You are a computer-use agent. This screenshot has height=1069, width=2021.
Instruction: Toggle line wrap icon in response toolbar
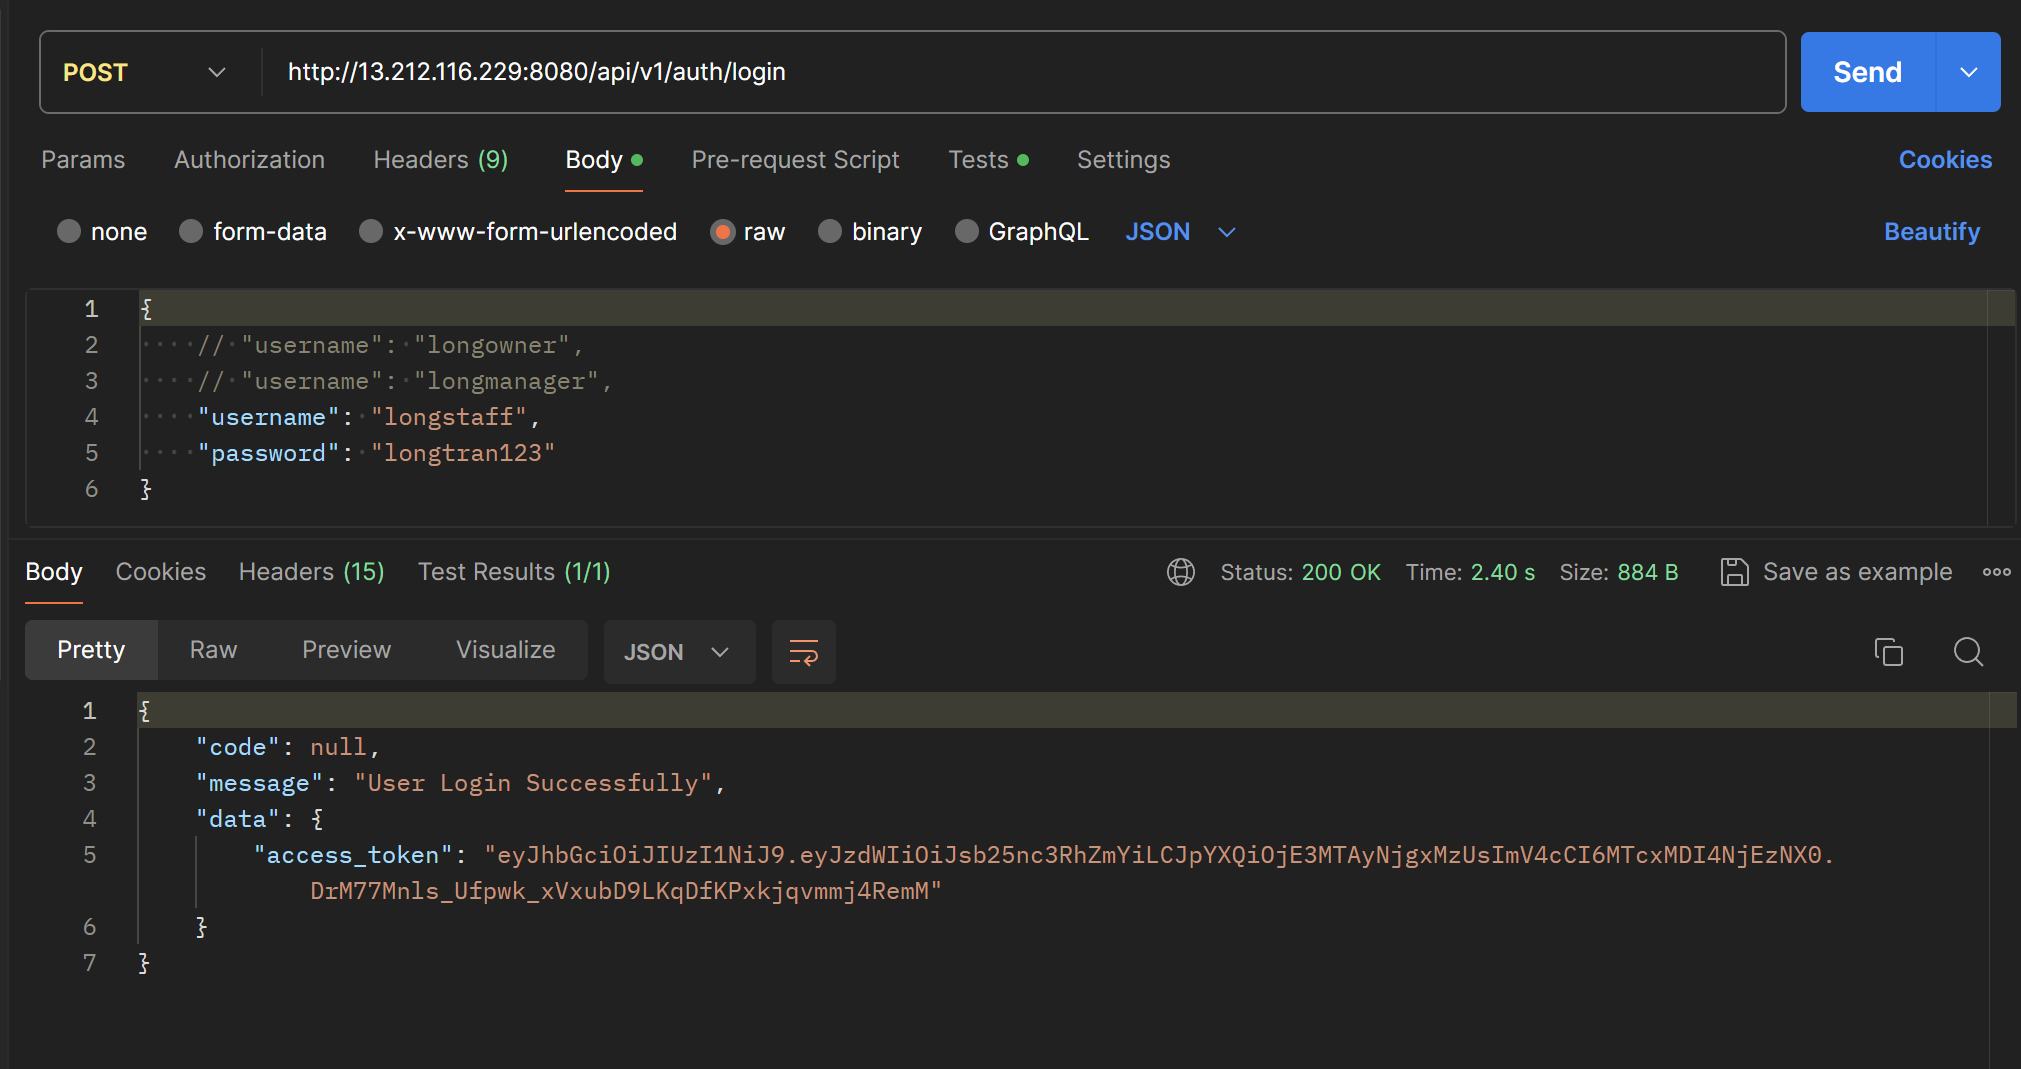coord(804,652)
